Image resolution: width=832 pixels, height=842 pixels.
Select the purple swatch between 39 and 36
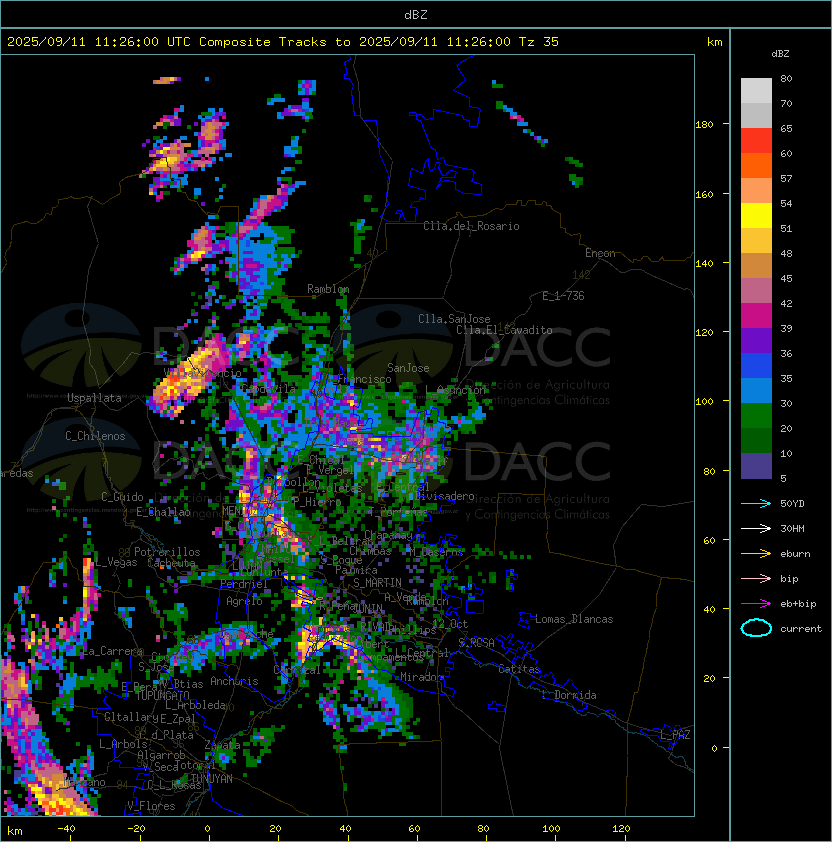756,341
